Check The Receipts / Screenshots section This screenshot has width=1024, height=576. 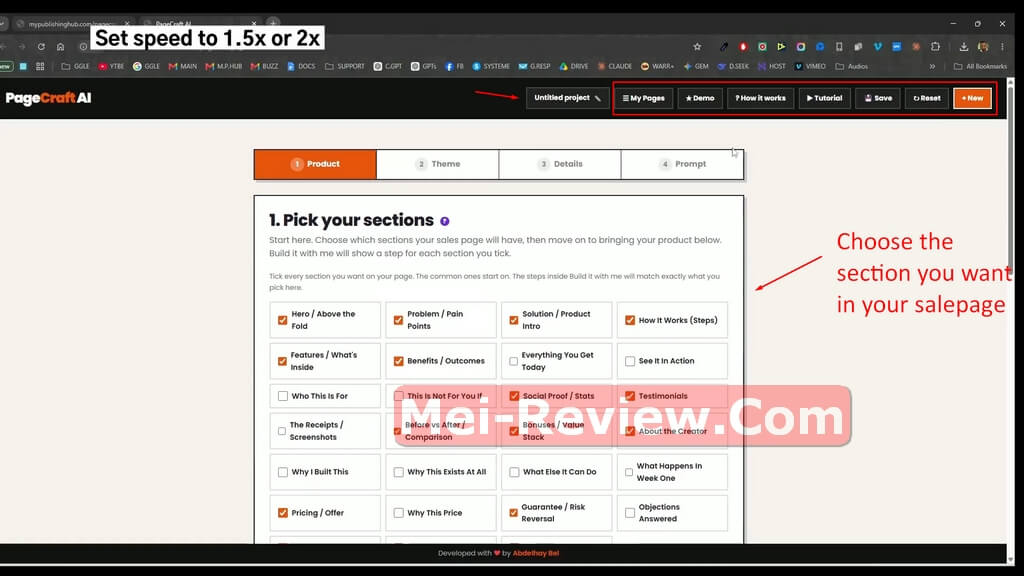[x=282, y=431]
